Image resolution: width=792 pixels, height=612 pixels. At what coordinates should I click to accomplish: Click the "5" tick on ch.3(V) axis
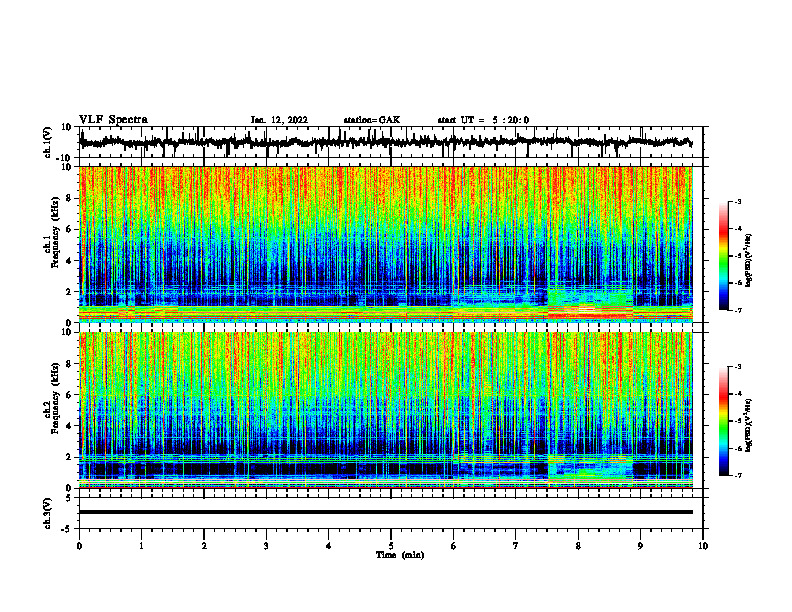69,498
